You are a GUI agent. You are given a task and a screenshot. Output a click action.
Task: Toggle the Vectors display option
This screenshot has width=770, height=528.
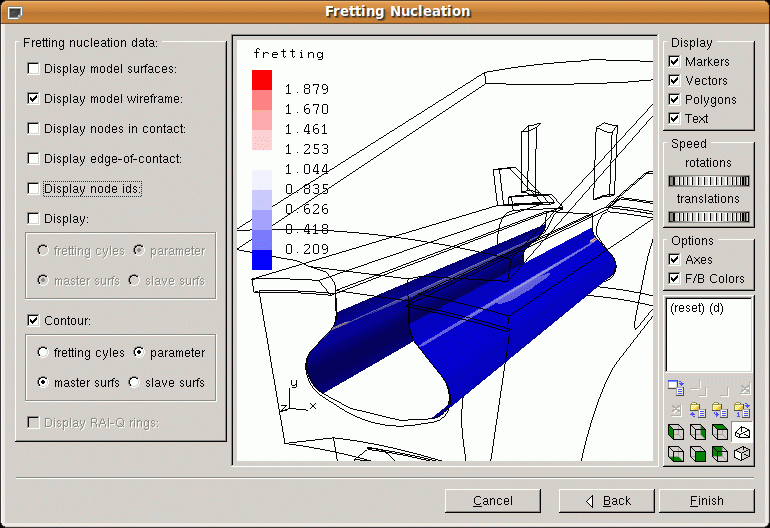coord(674,80)
